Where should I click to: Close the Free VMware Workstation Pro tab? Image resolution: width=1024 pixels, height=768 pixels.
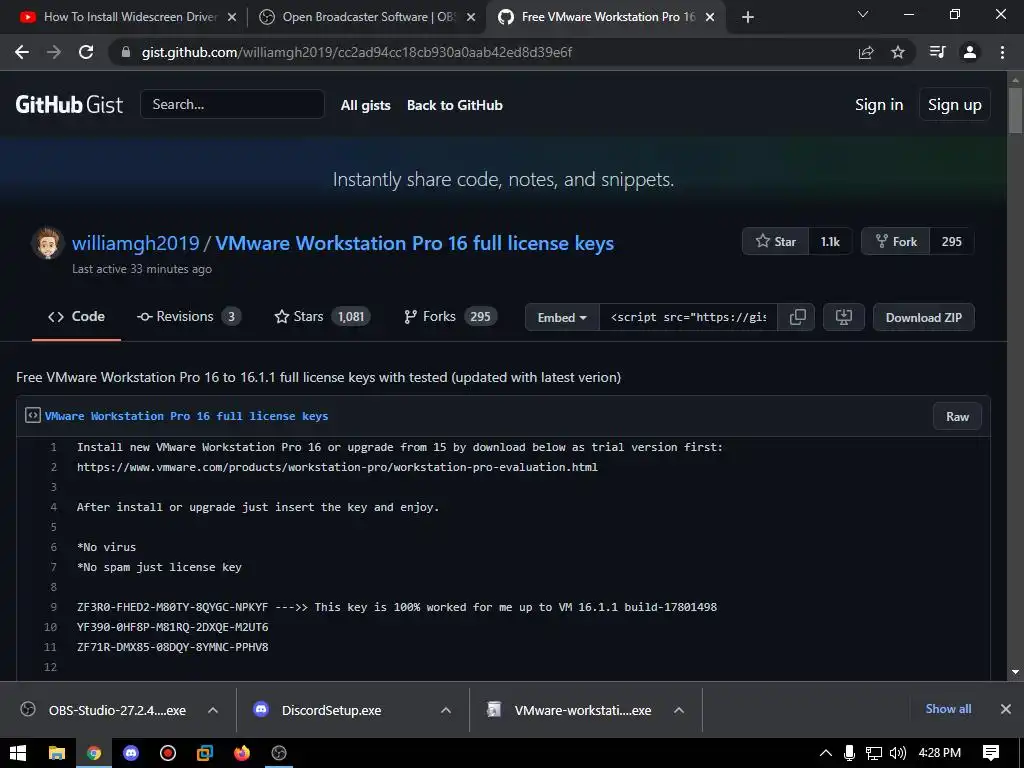(711, 17)
